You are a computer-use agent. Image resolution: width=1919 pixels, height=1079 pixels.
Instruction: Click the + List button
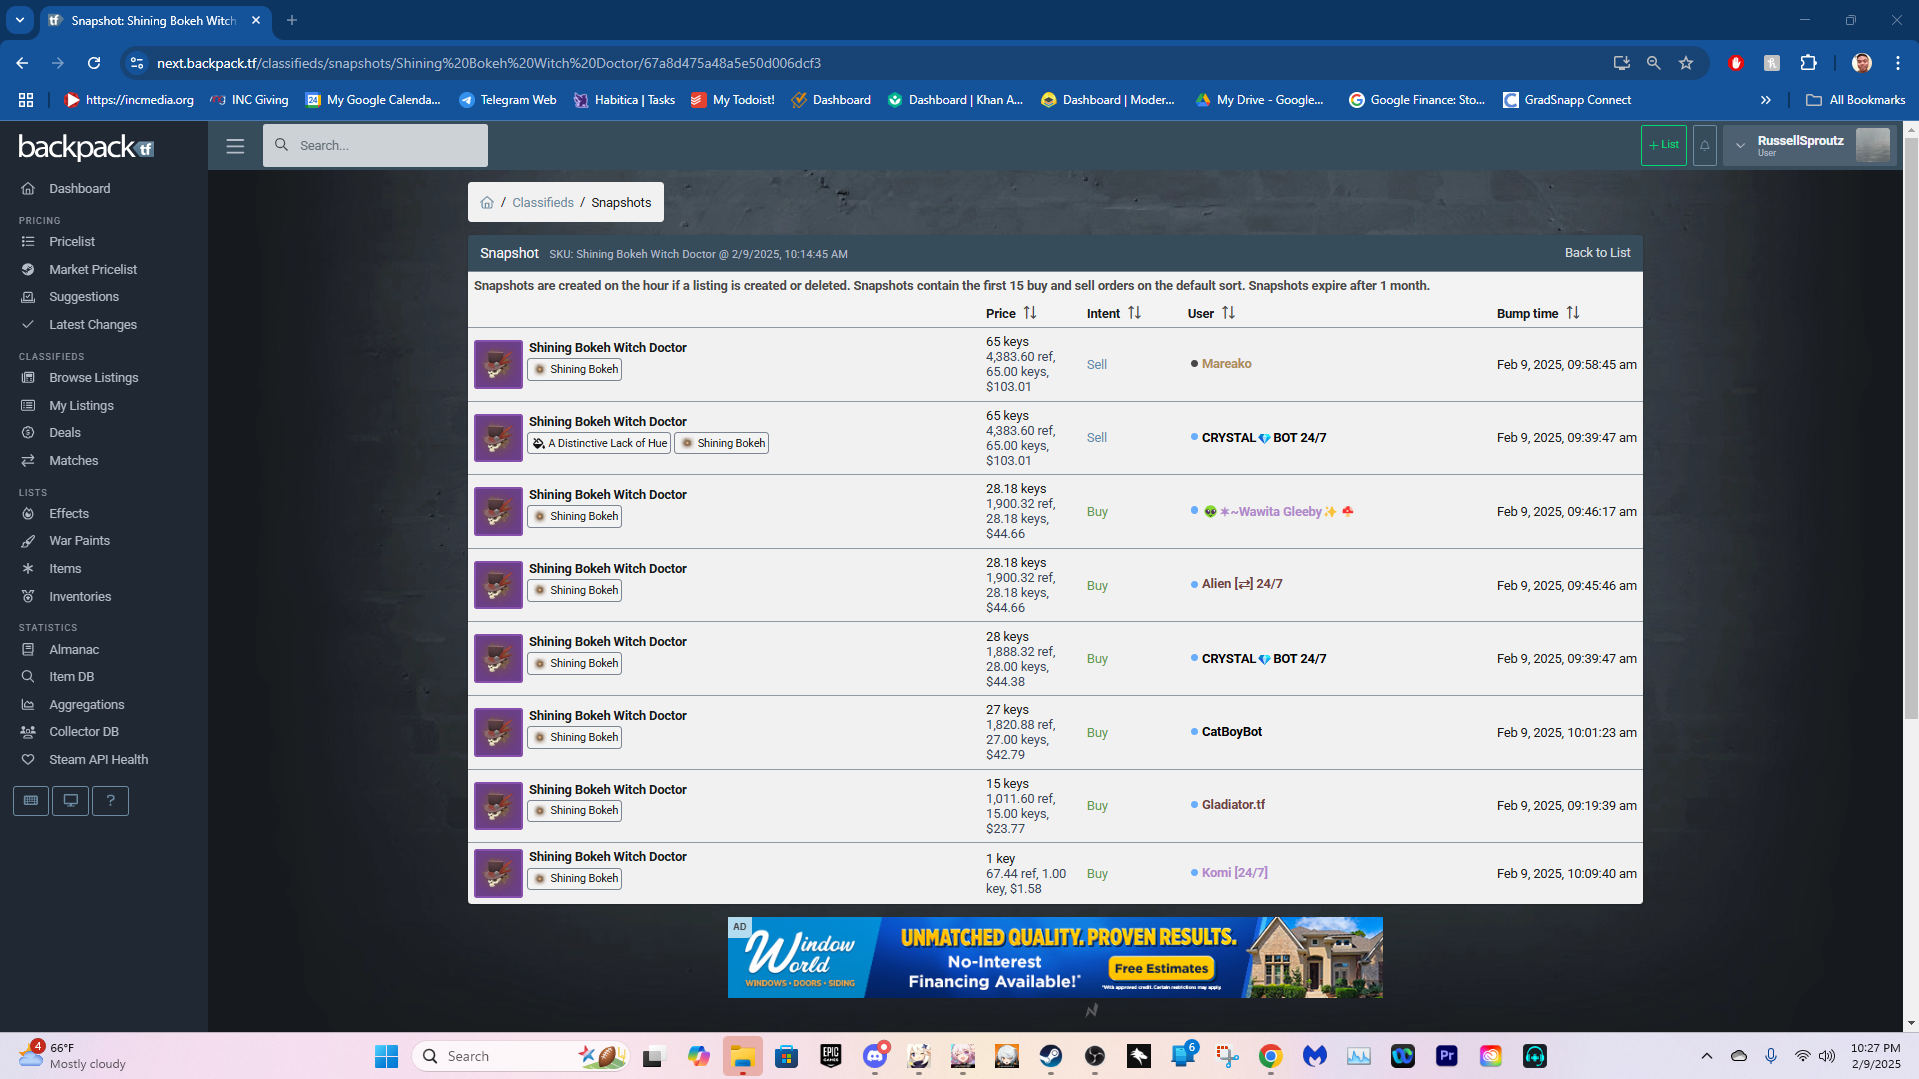[x=1664, y=146]
